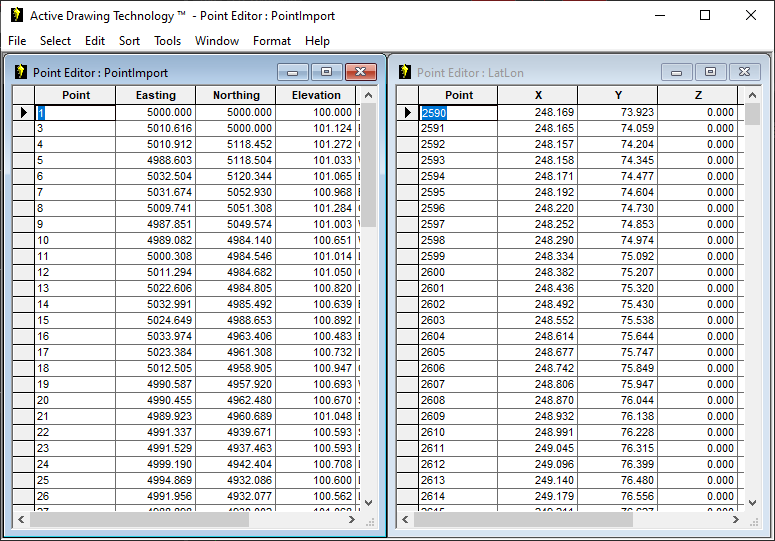Restore the LatLon child window

710,72
